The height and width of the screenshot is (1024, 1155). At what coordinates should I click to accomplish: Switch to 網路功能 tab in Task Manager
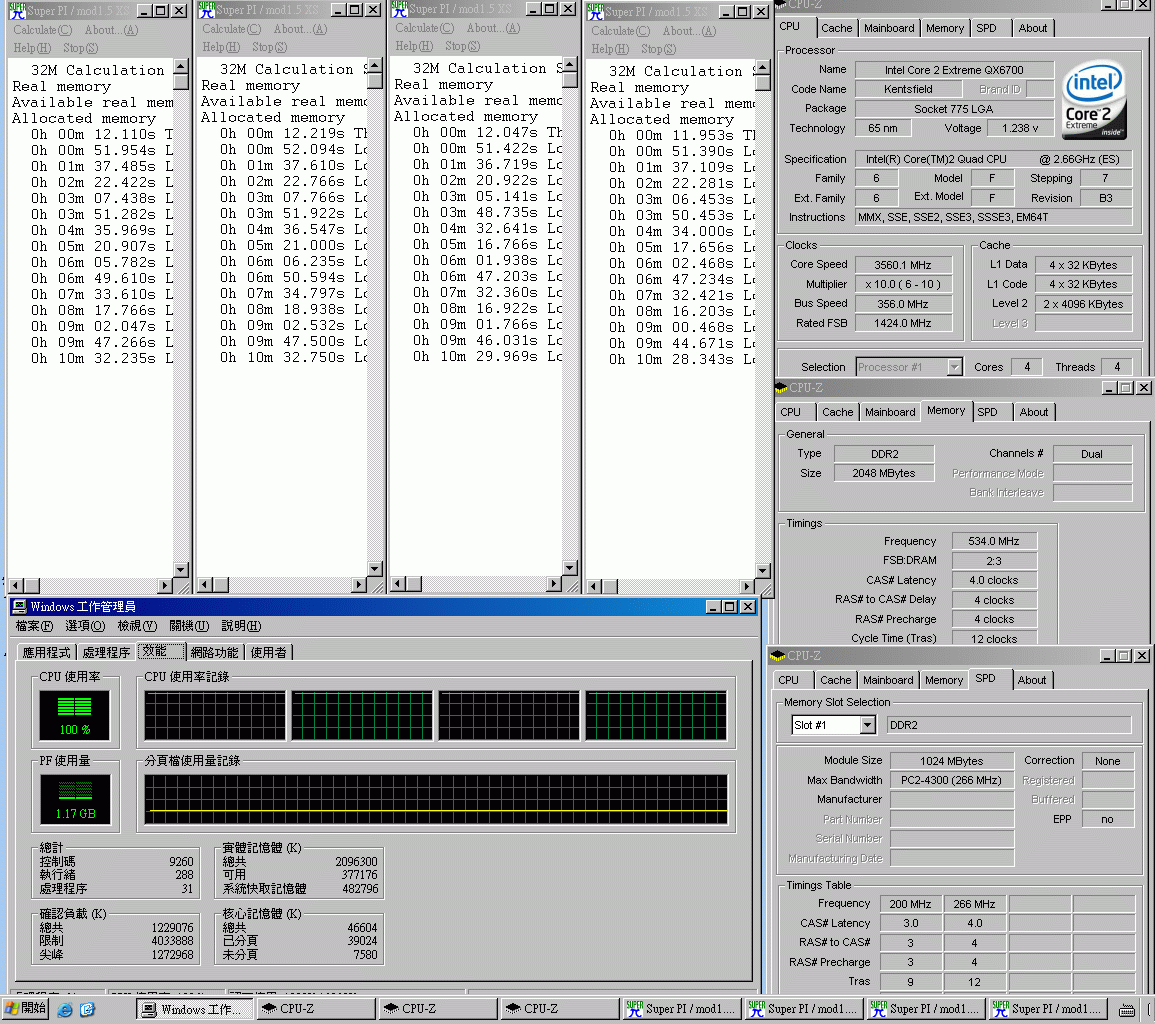coord(214,653)
